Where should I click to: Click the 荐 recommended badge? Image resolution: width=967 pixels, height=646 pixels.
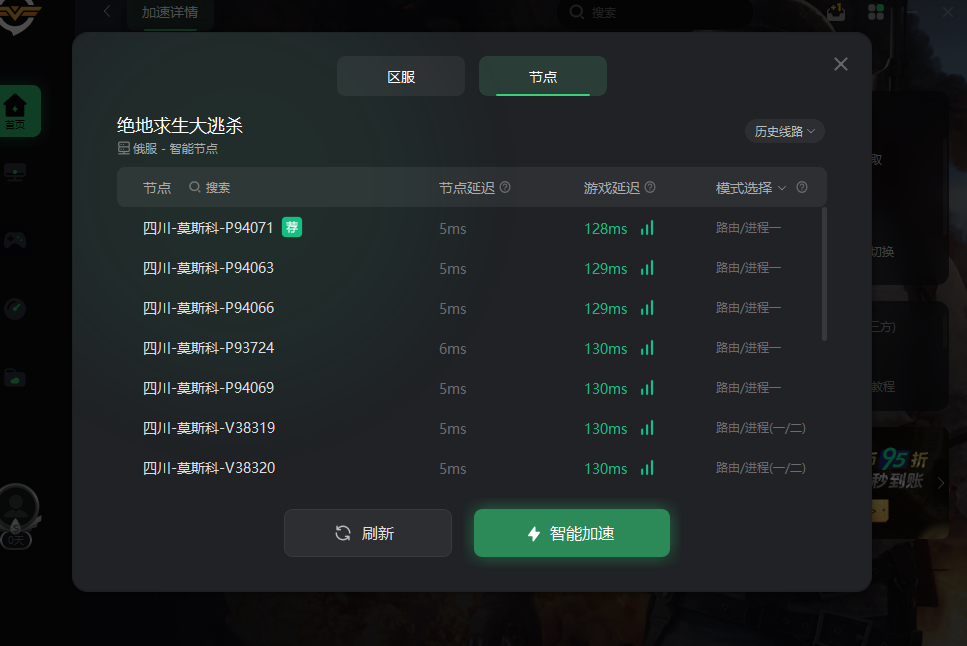292,227
